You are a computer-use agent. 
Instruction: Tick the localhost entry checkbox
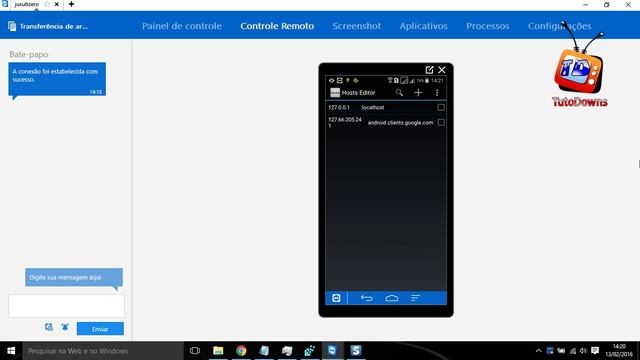tap(441, 107)
